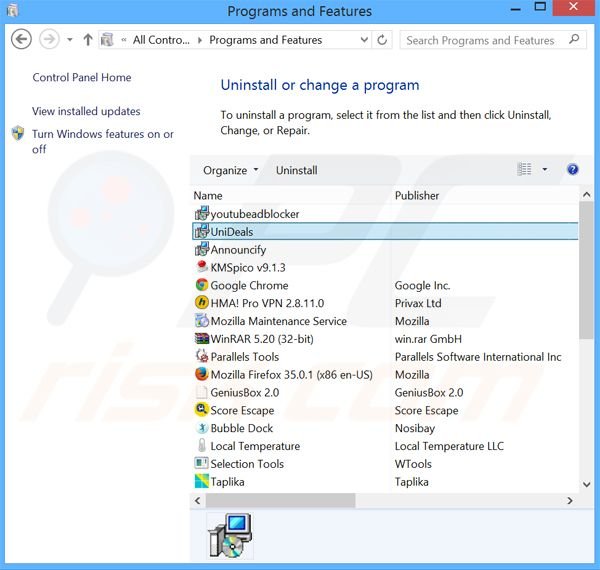
Task: Click the Search Programs and Features box
Action: [x=493, y=40]
